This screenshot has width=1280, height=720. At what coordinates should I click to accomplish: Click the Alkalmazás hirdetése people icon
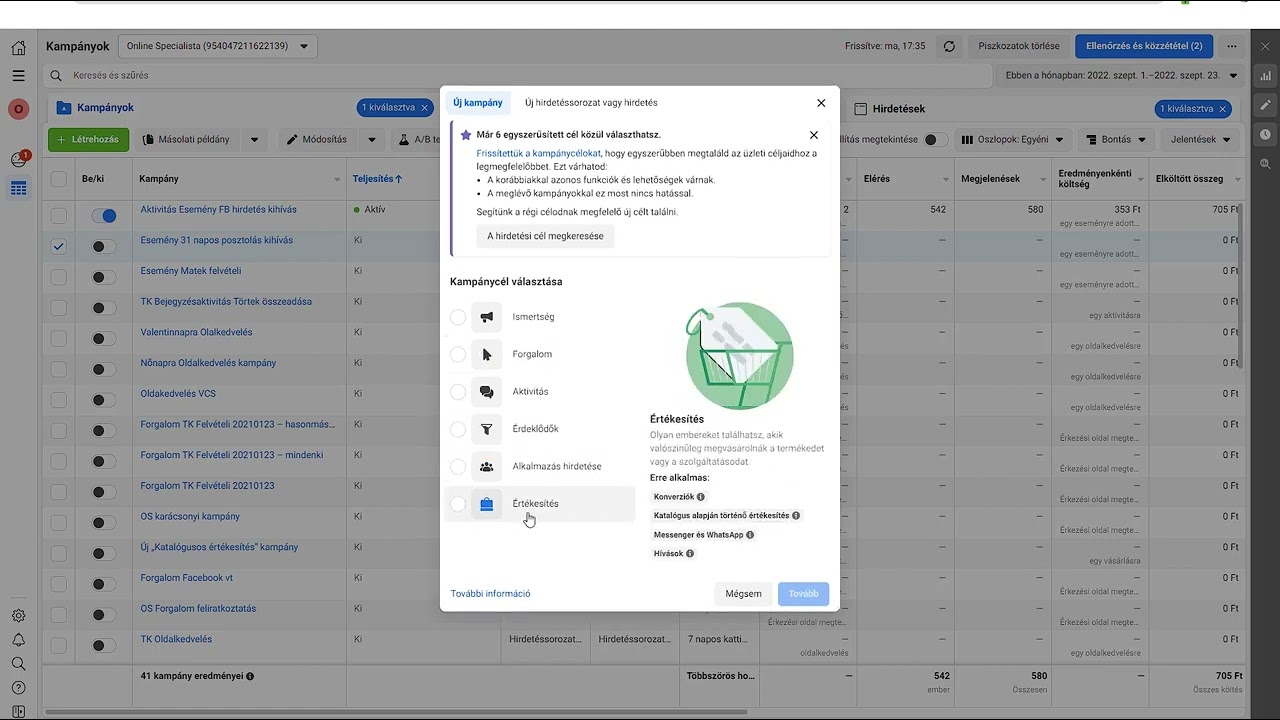click(x=487, y=466)
